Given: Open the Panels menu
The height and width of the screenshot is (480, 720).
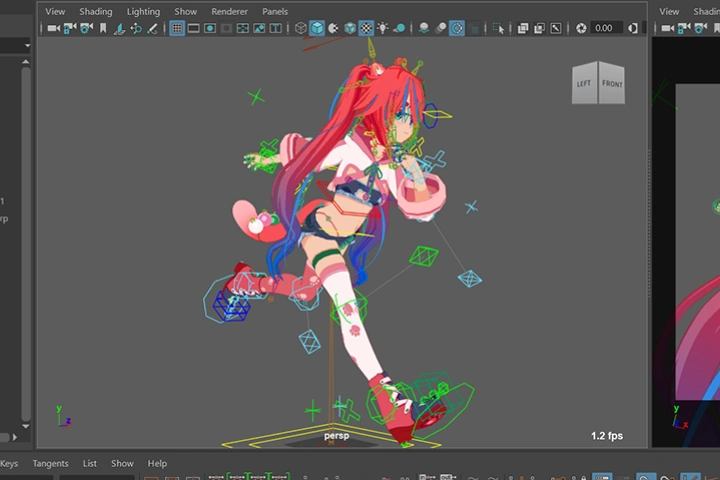Looking at the screenshot, I should tap(275, 11).
